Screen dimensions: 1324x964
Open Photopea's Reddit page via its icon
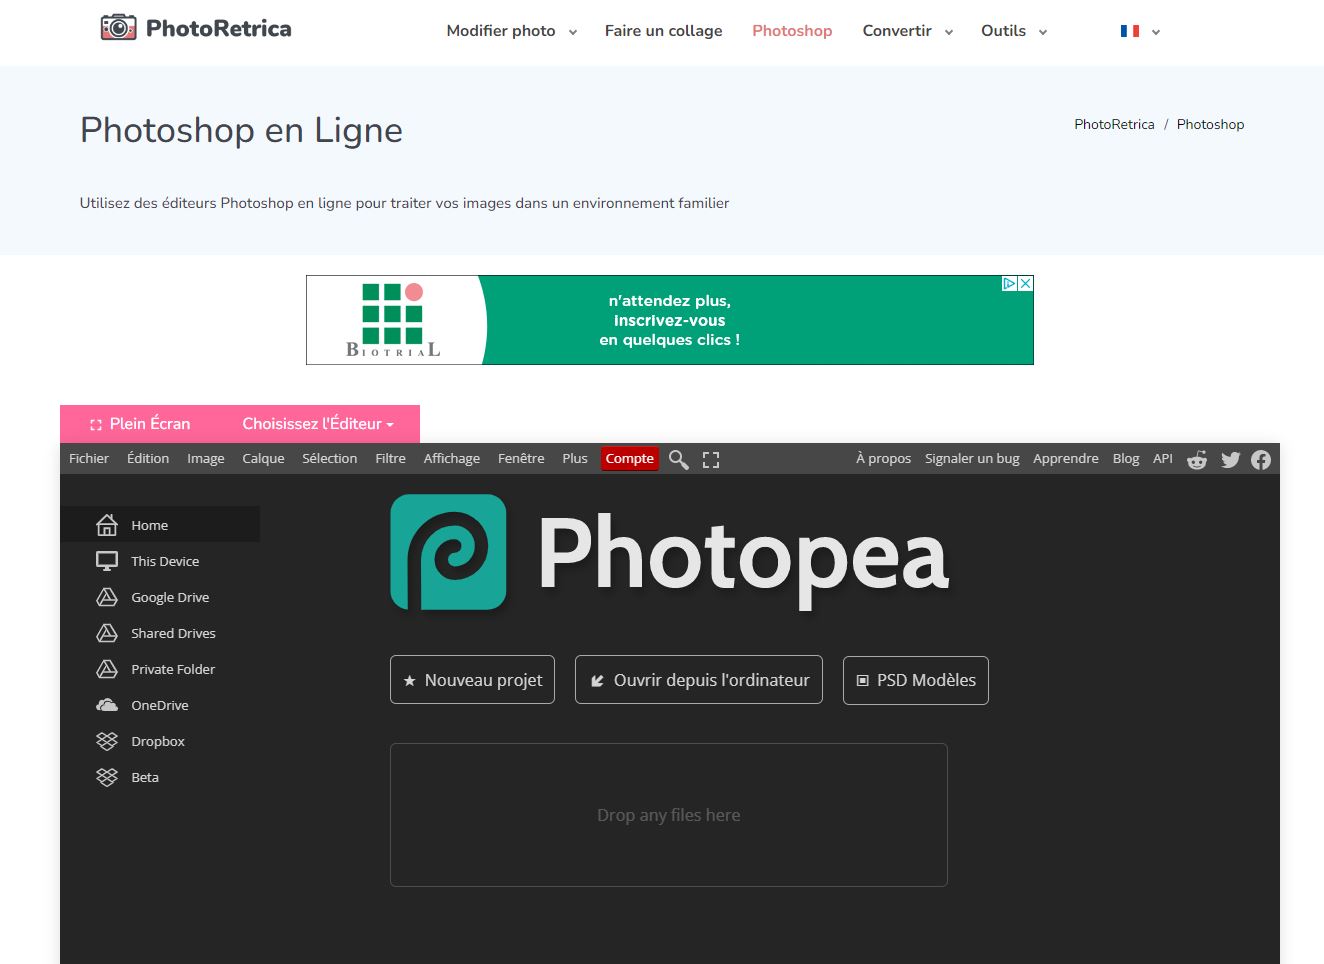click(x=1196, y=459)
